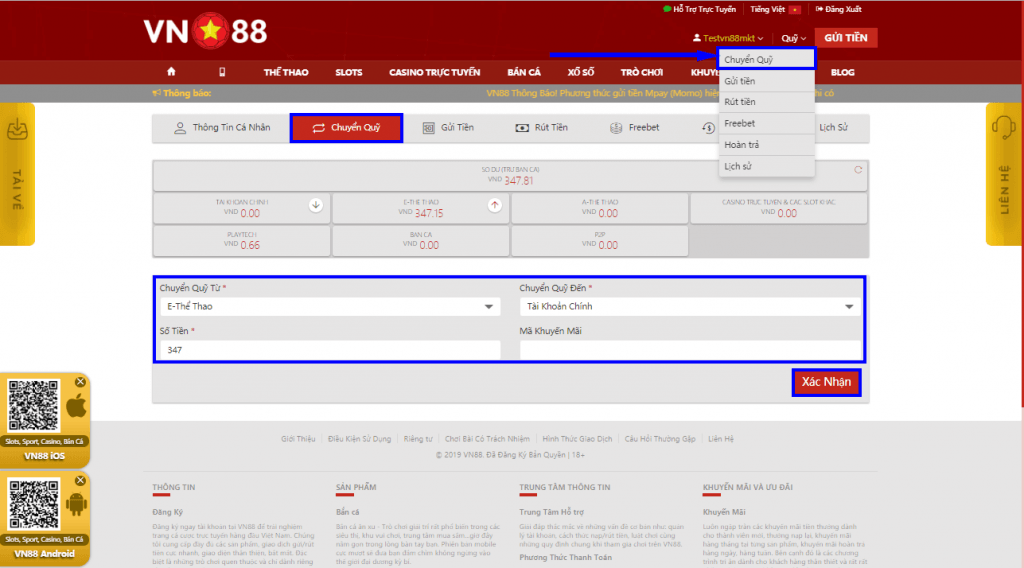Click the red GỬI TIỀN button
This screenshot has height=568, width=1024.
coord(846,38)
